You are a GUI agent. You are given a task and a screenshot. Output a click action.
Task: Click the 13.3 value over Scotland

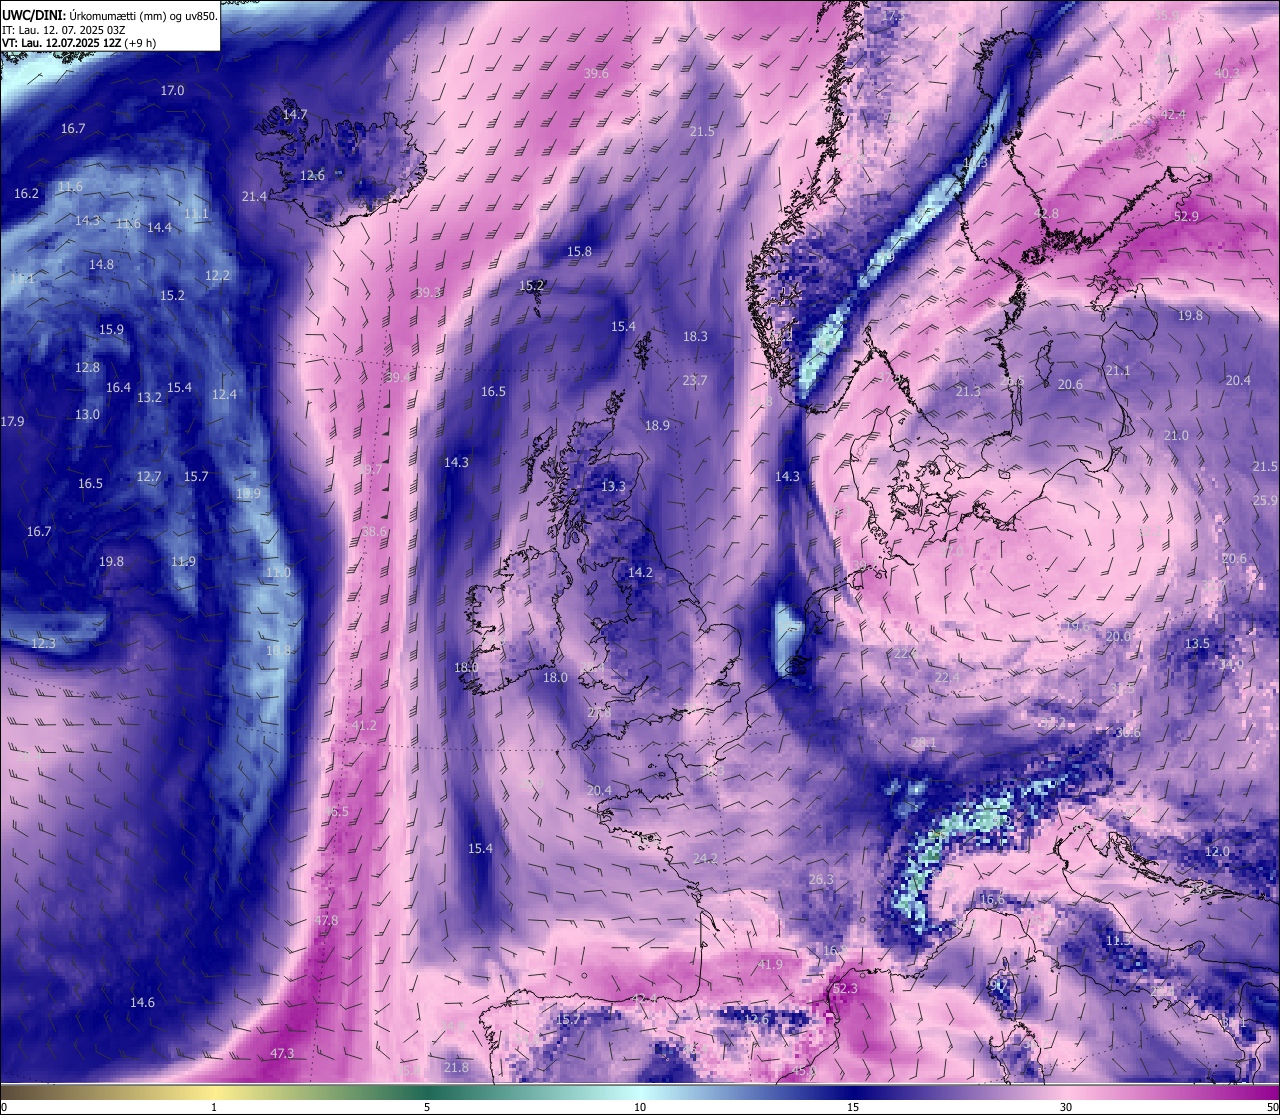pos(613,487)
